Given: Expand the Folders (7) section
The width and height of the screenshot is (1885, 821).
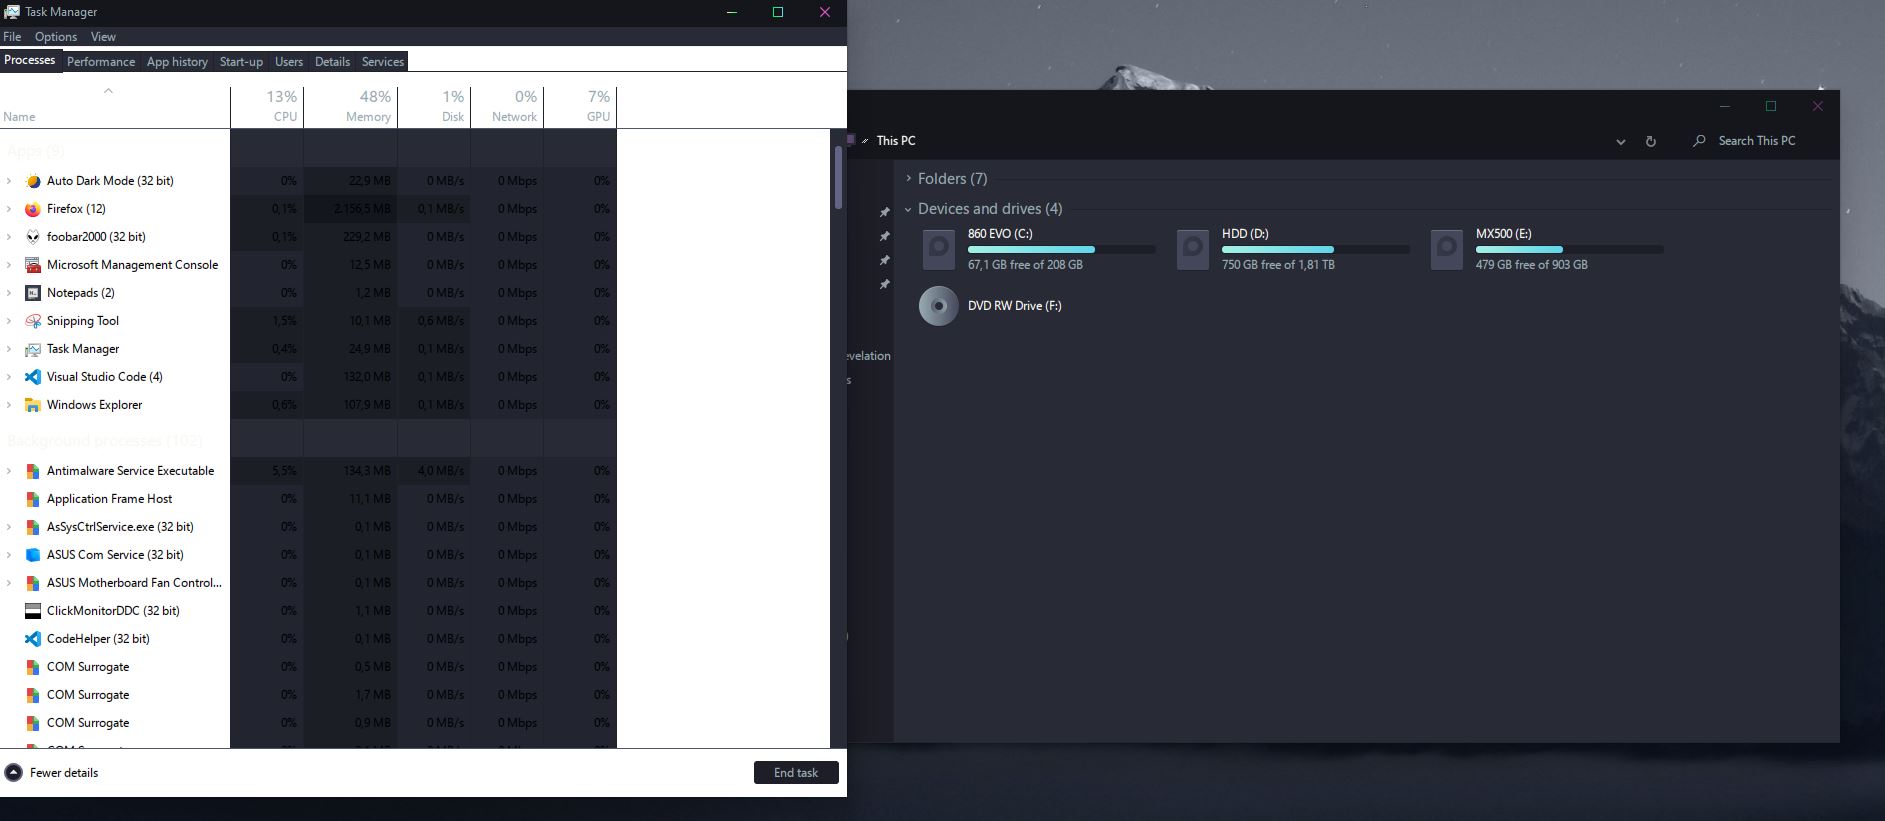Looking at the screenshot, I should click(x=908, y=178).
